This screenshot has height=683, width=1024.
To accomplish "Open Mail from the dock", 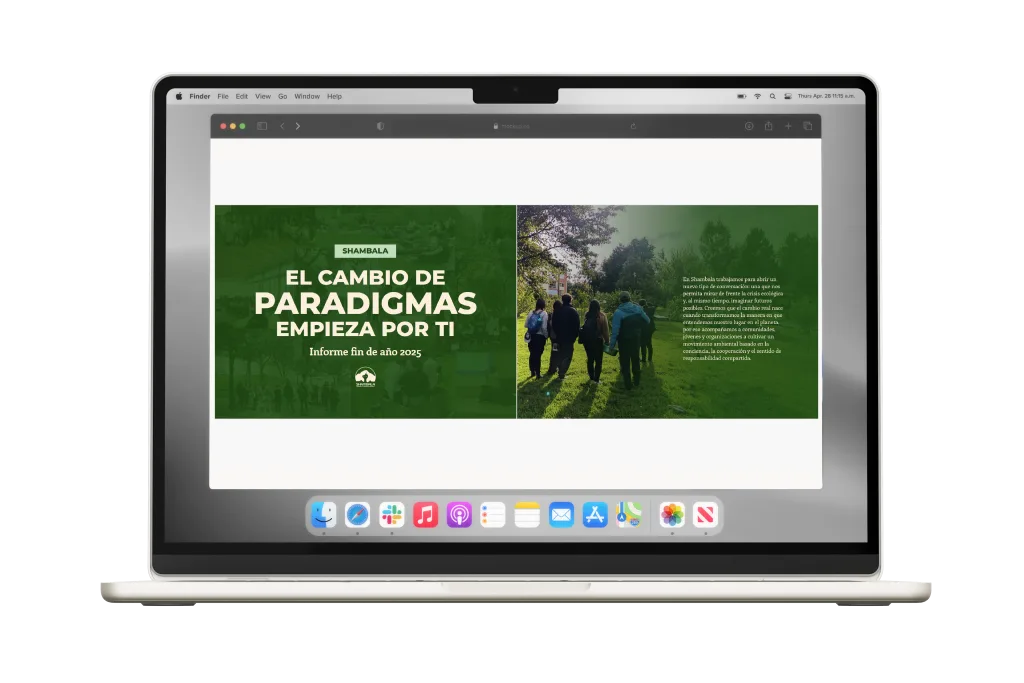I will [561, 515].
